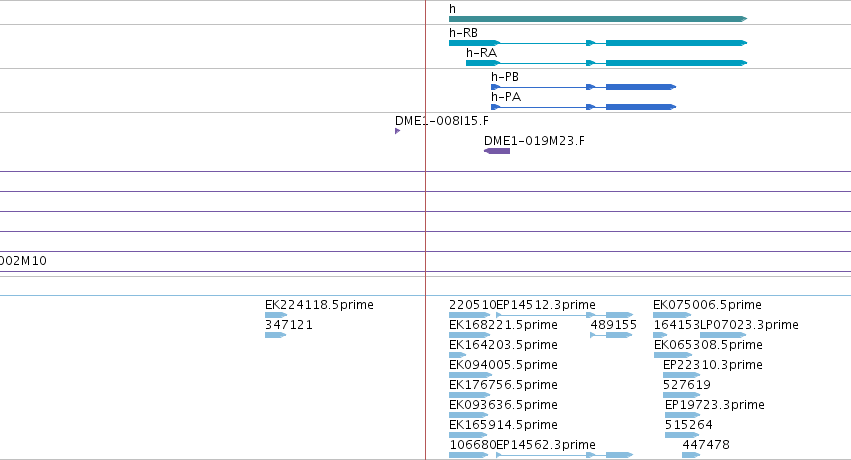Select the 220510 EST label

(472, 305)
